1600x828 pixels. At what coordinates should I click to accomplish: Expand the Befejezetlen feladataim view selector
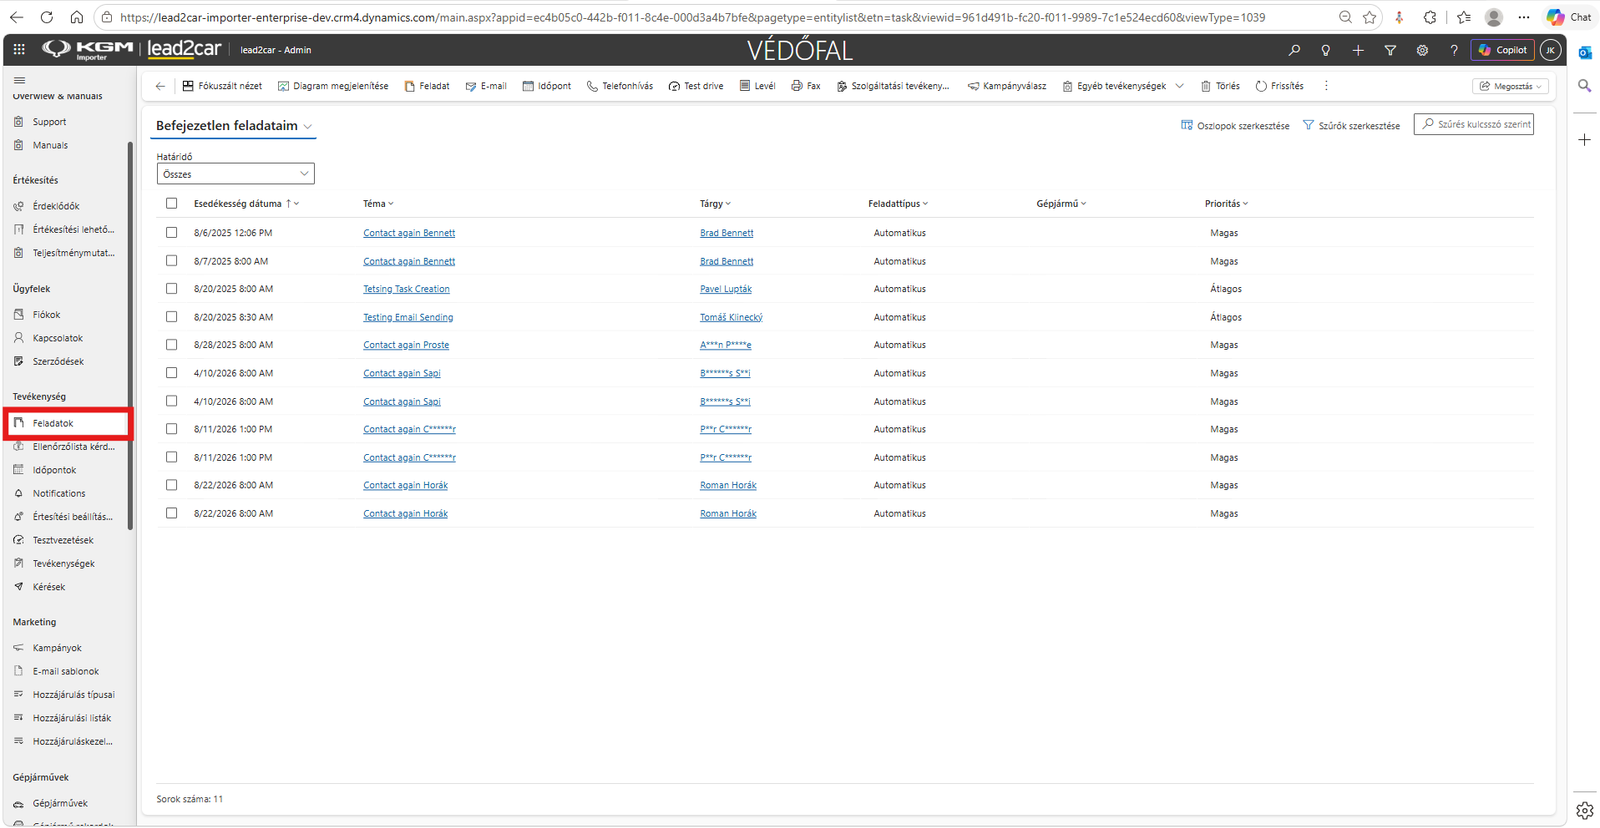(x=308, y=126)
